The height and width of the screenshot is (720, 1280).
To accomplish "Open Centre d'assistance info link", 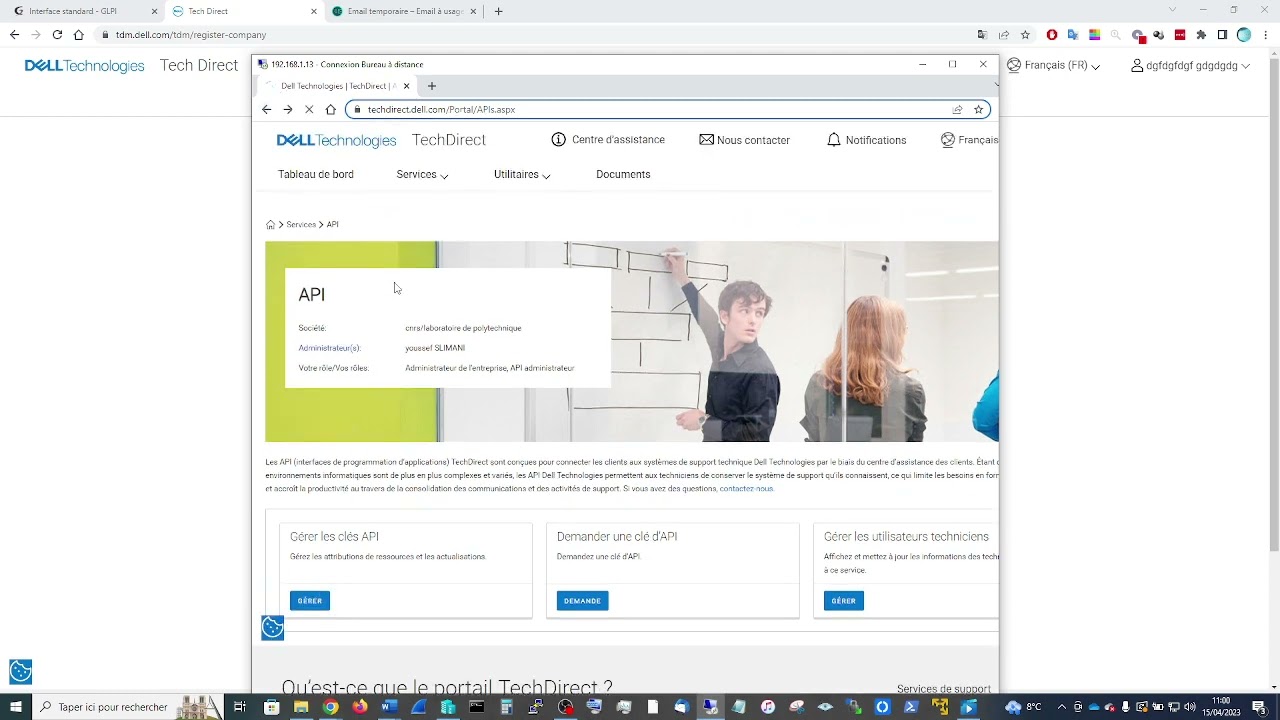I will [608, 140].
